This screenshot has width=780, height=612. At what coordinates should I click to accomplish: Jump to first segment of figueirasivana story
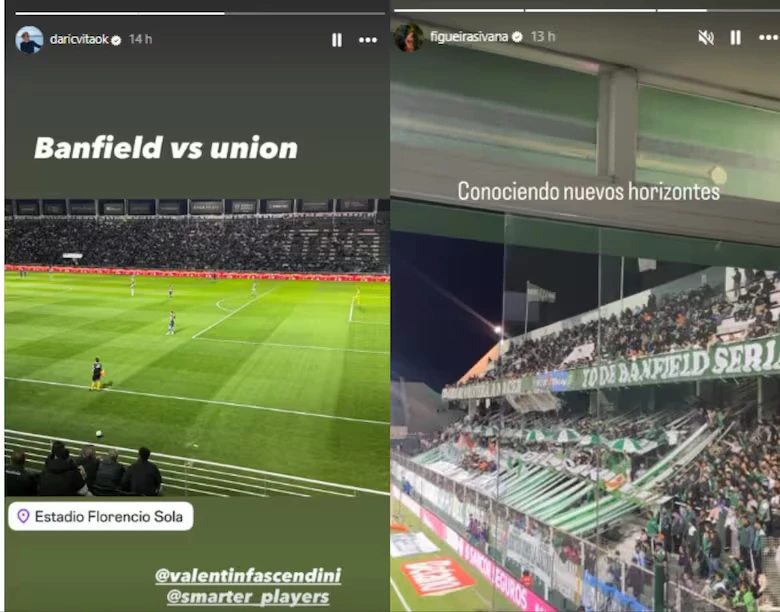click(459, 10)
